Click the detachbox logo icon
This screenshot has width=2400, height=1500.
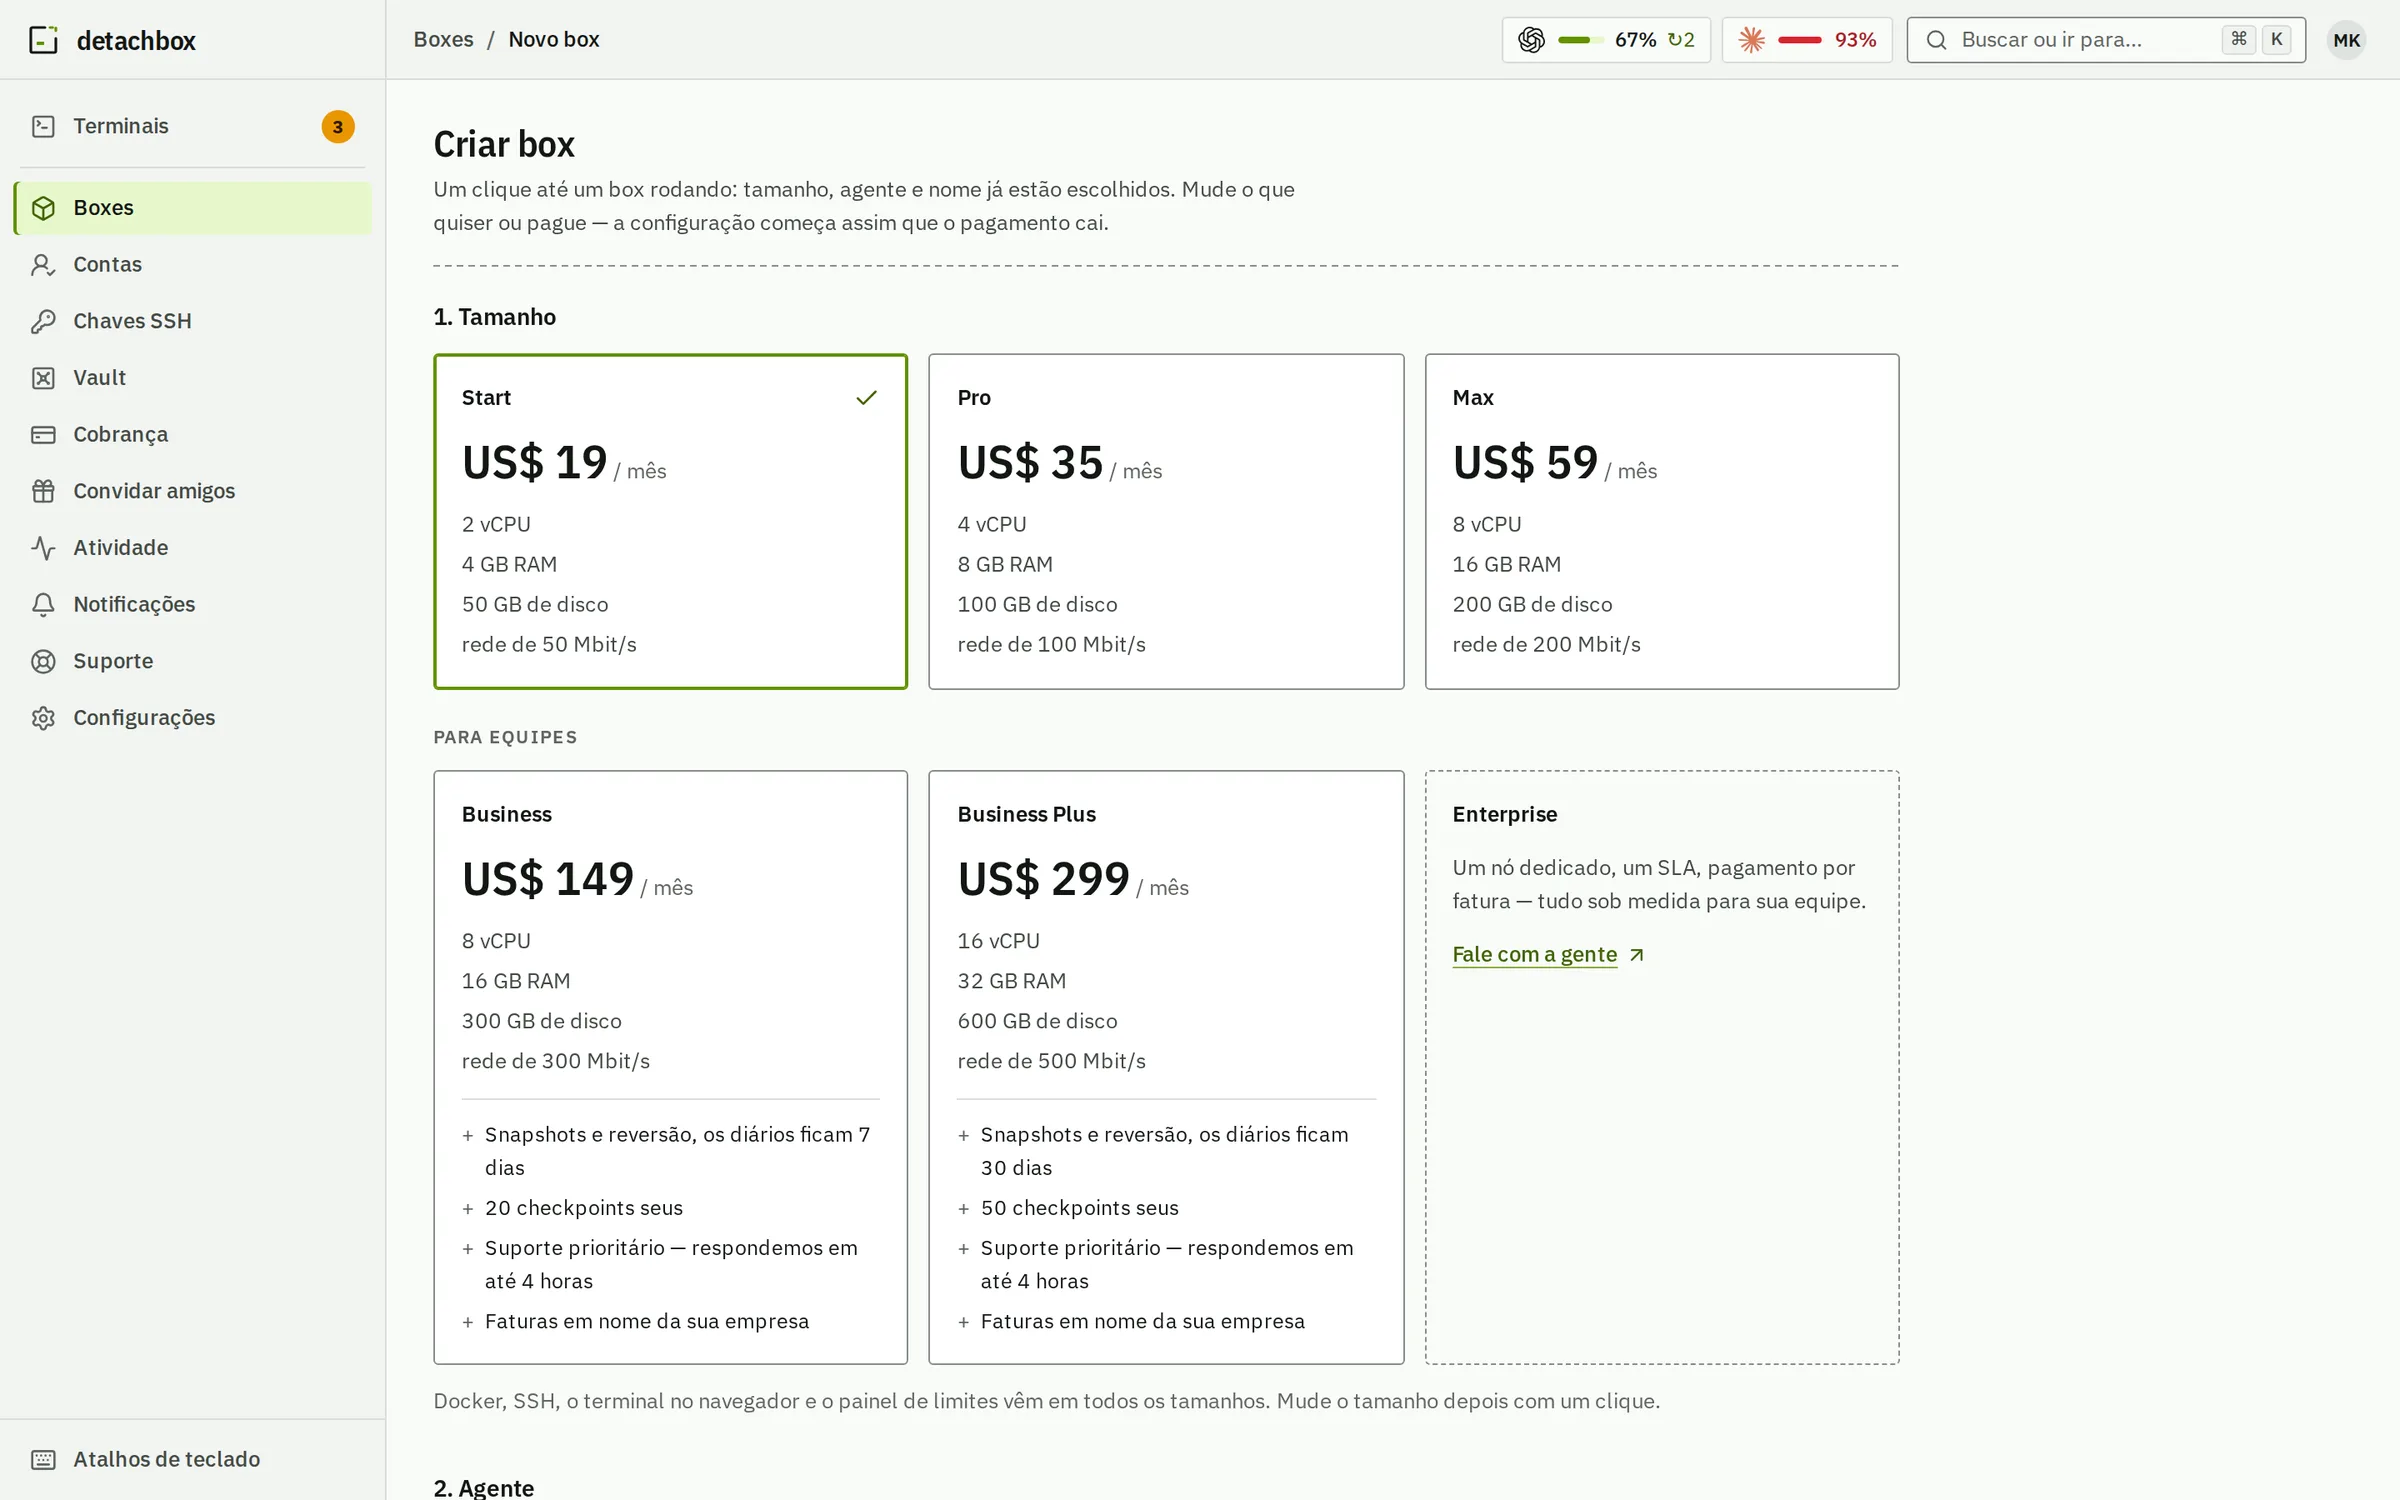pyautogui.click(x=43, y=40)
